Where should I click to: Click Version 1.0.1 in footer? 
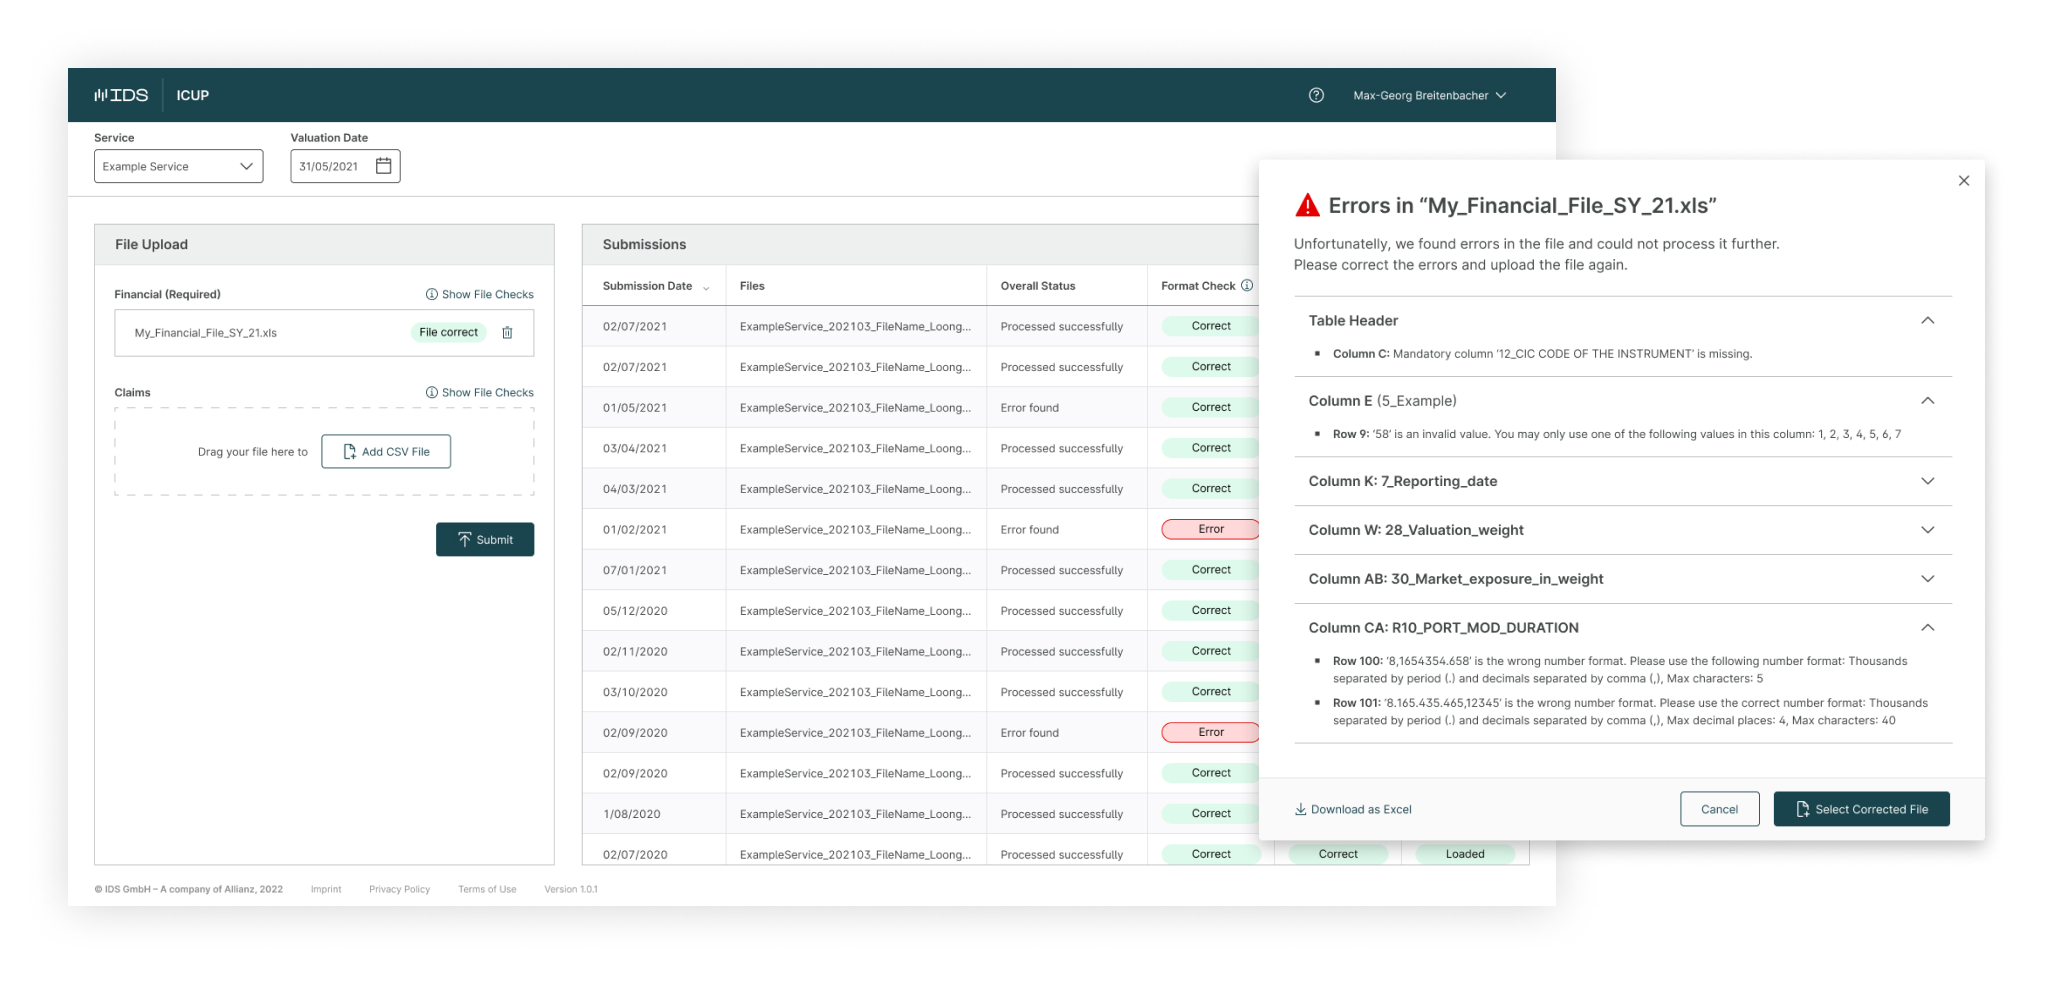coord(571,889)
